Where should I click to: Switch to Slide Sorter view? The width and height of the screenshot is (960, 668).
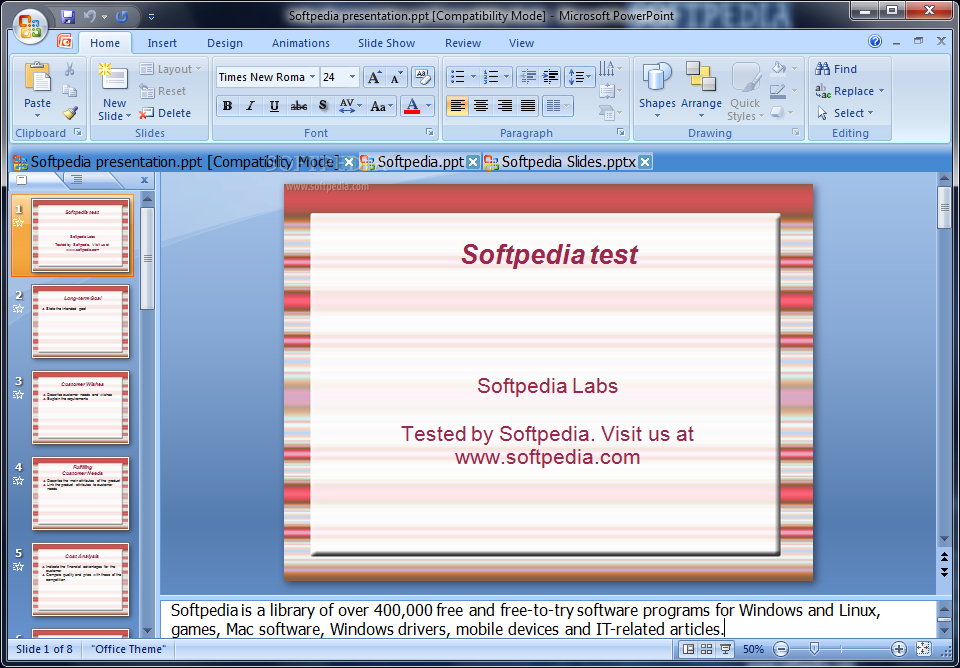tap(707, 649)
